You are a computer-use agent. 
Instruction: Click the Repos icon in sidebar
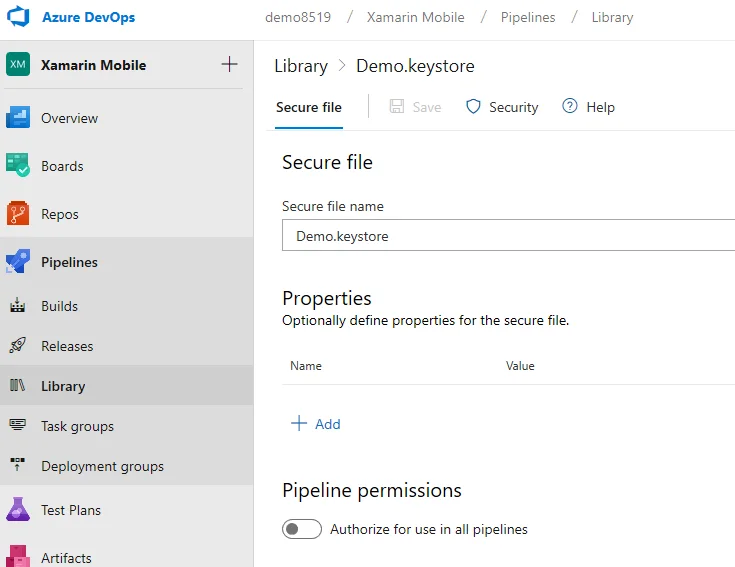18,213
